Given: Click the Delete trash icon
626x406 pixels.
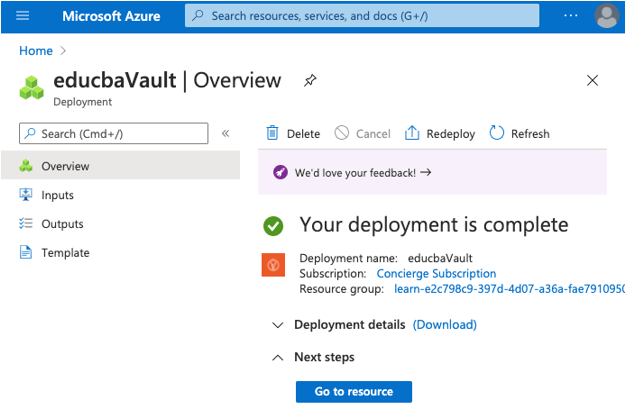Looking at the screenshot, I should [x=272, y=133].
